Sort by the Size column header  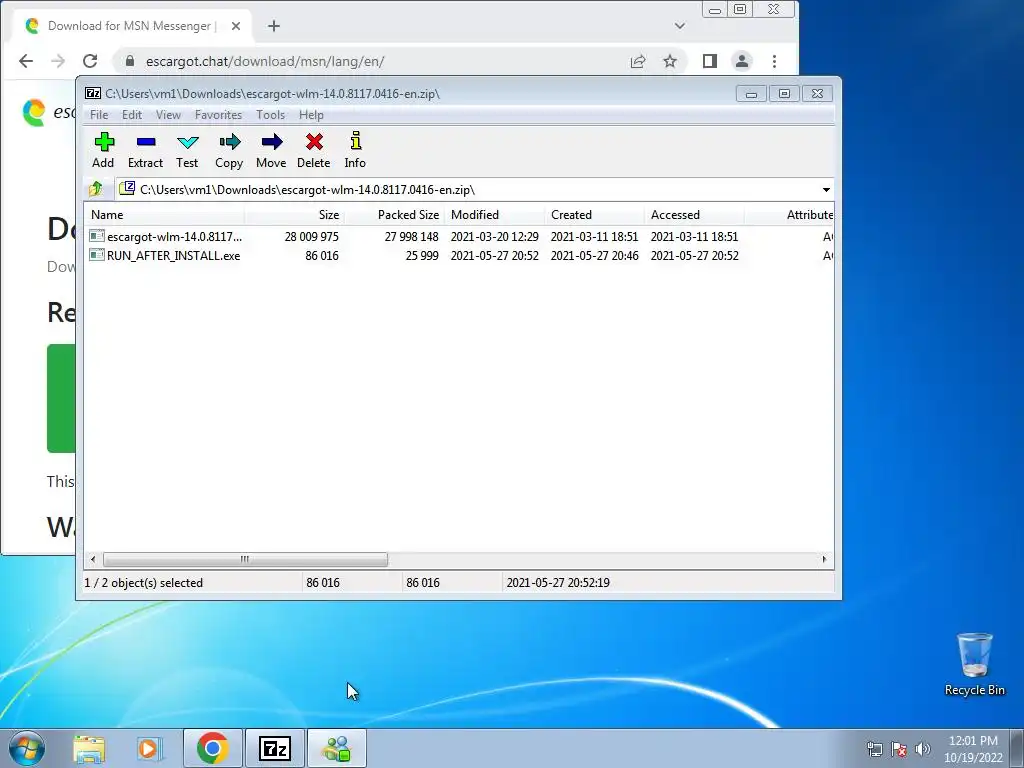click(x=295, y=215)
